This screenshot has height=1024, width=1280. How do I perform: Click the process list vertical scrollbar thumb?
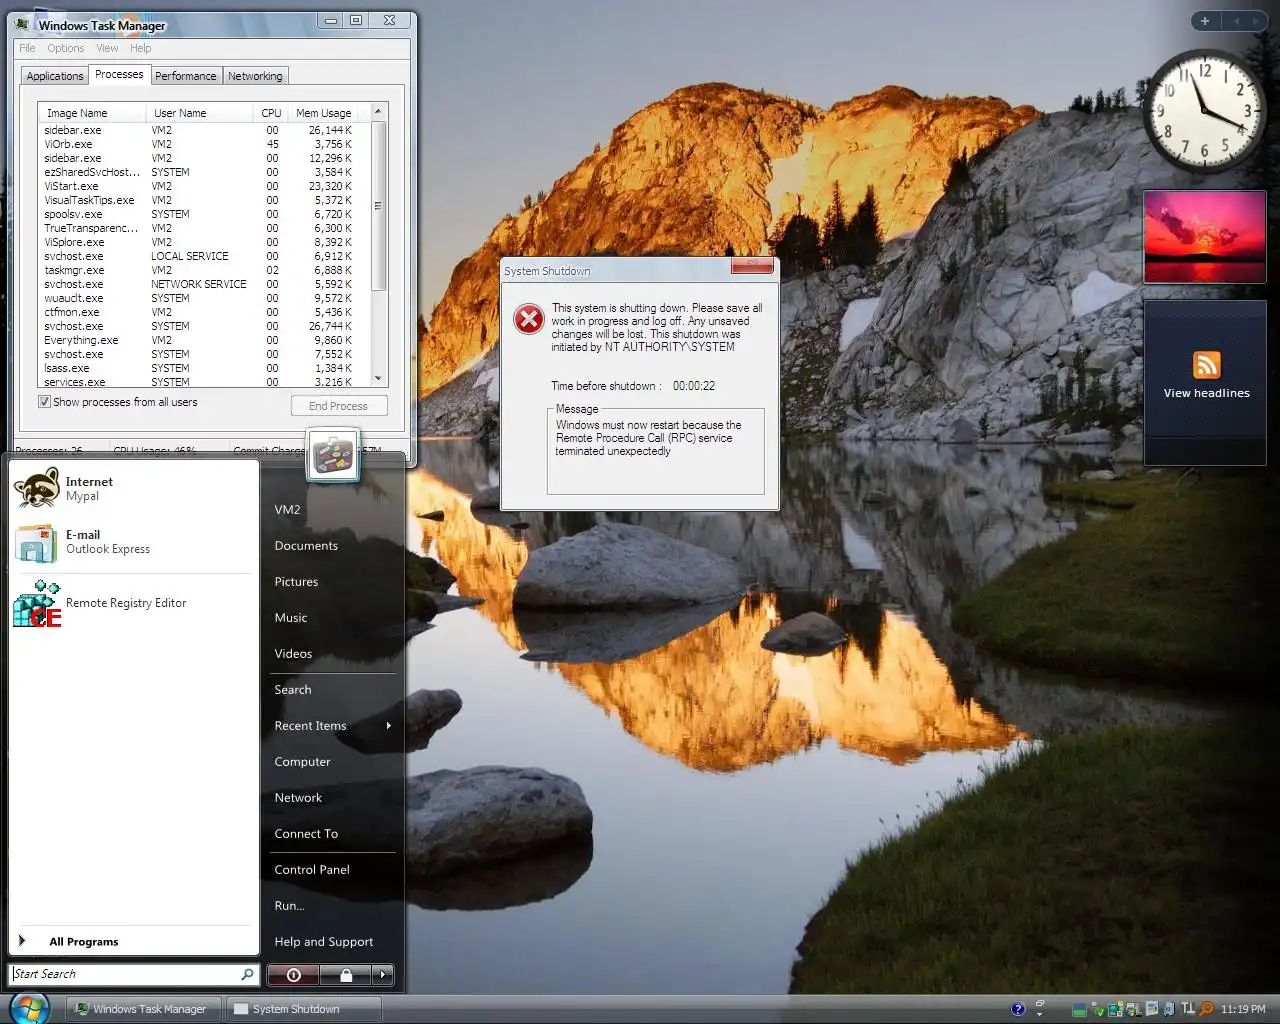378,207
